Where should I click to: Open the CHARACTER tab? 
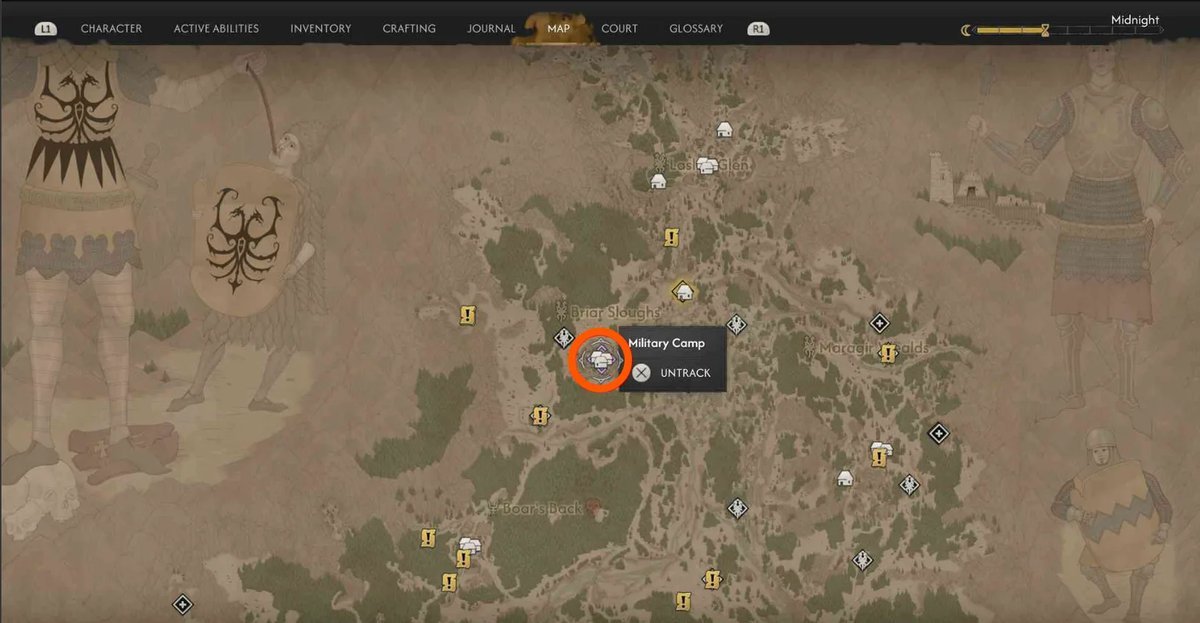111,29
